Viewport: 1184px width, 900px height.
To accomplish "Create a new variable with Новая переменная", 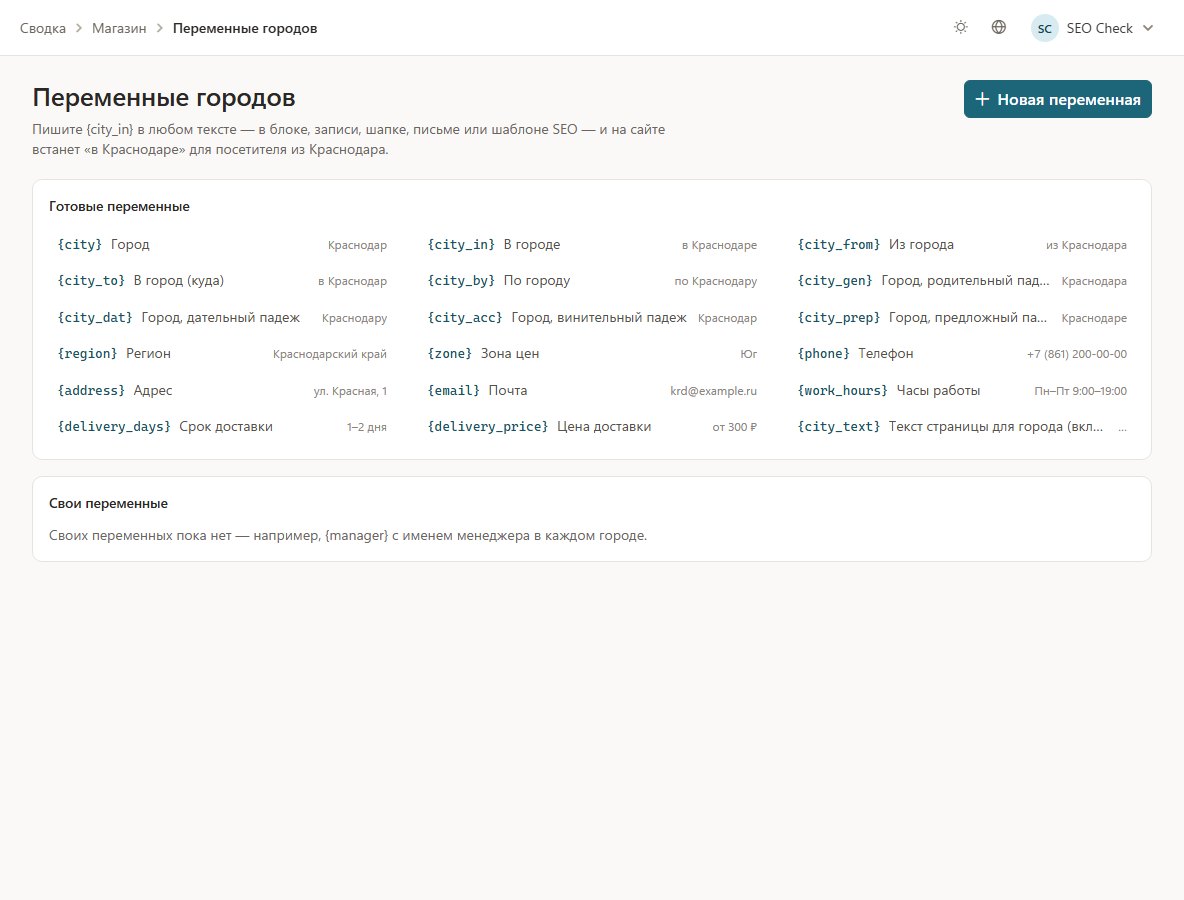I will coord(1057,99).
